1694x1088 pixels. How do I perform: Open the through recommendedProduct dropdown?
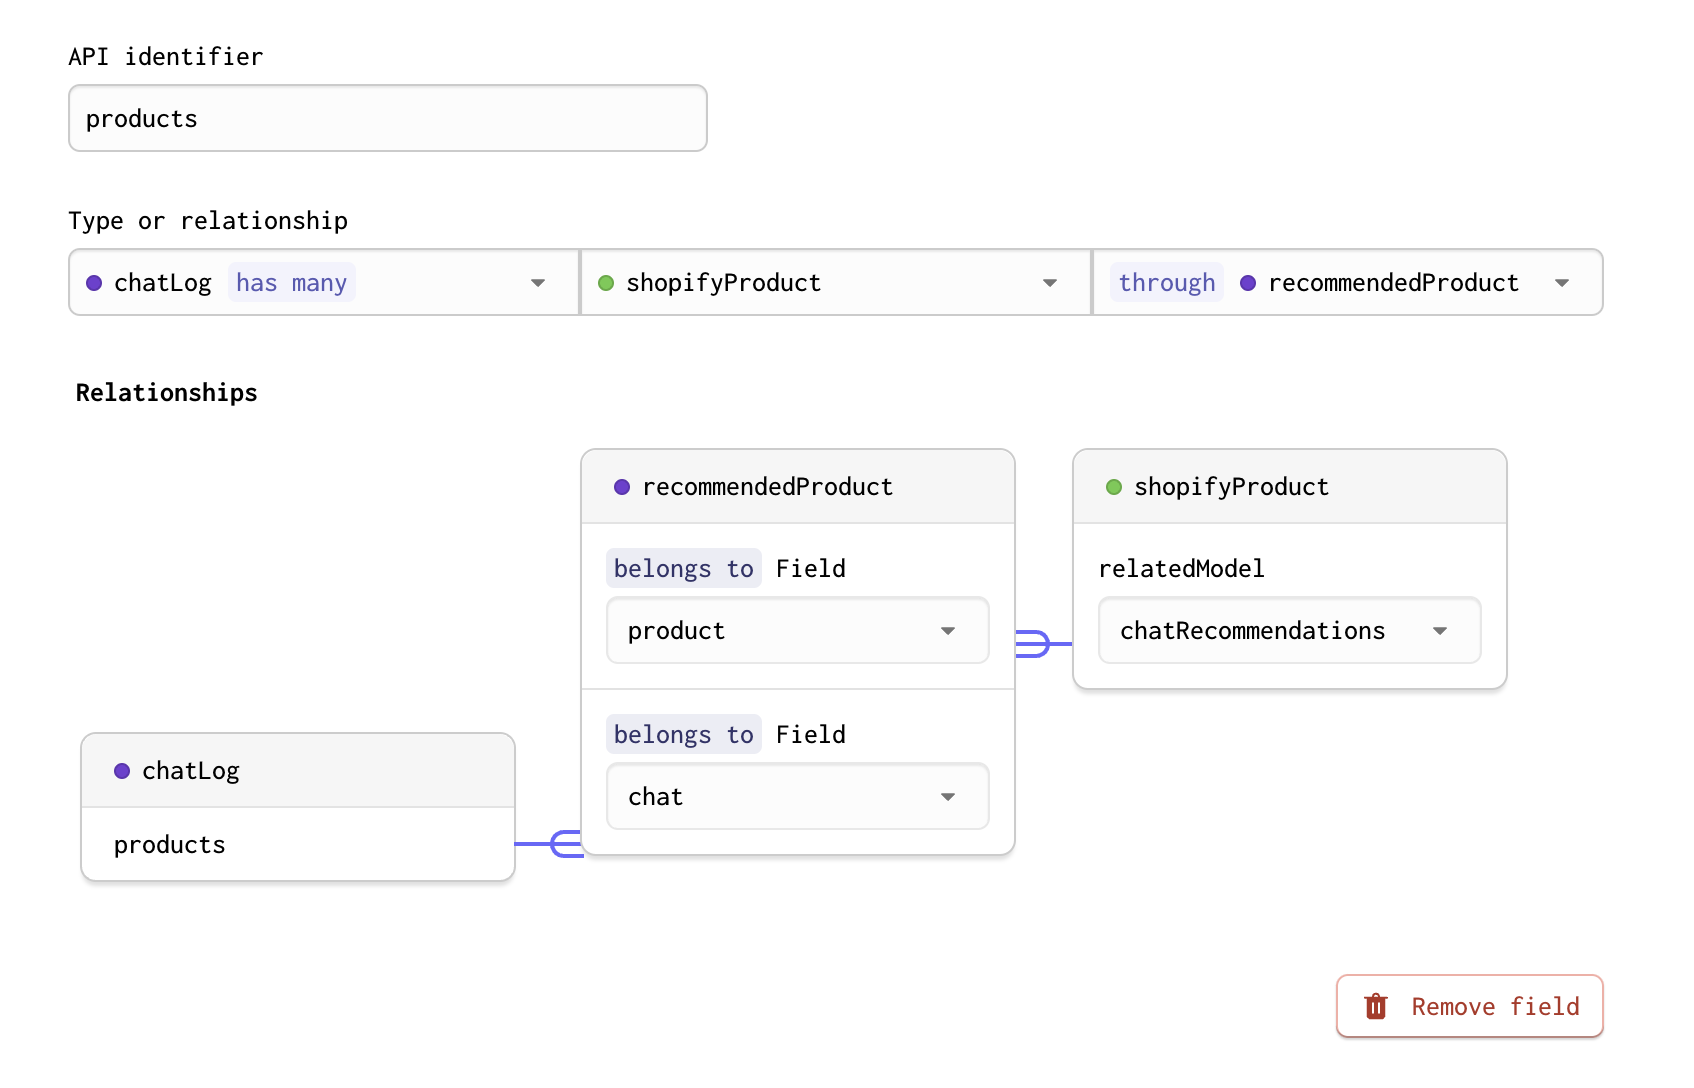click(x=1348, y=282)
